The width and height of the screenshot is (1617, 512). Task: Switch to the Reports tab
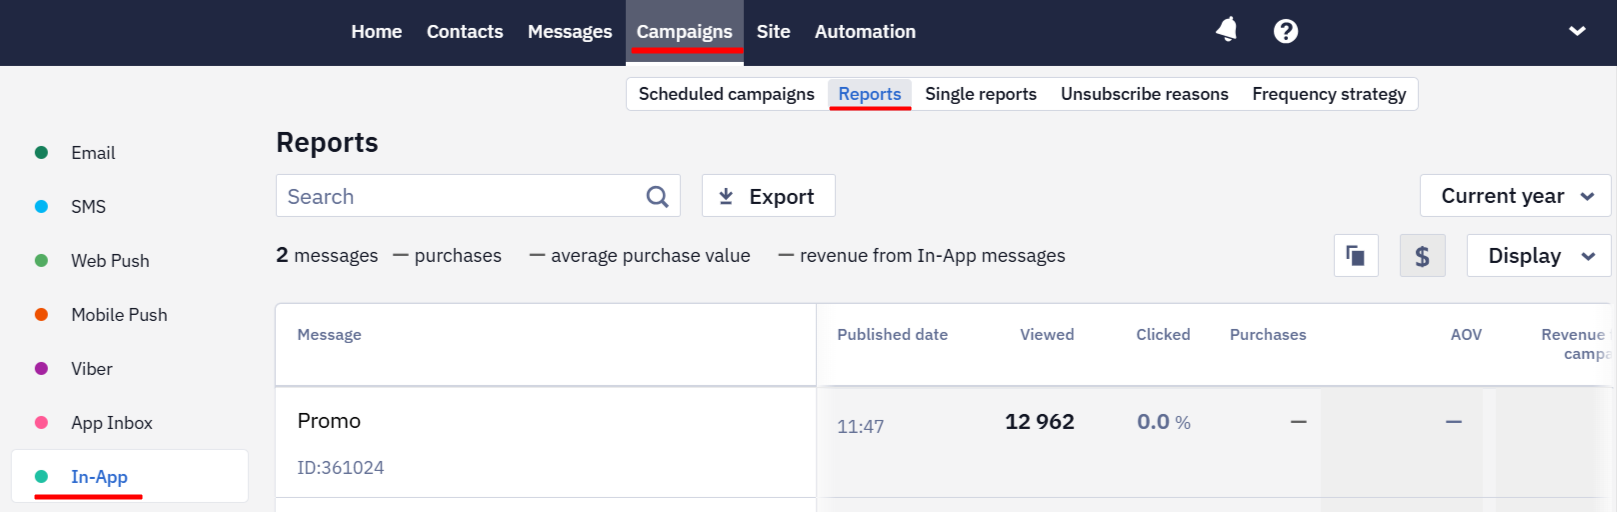[x=870, y=94]
